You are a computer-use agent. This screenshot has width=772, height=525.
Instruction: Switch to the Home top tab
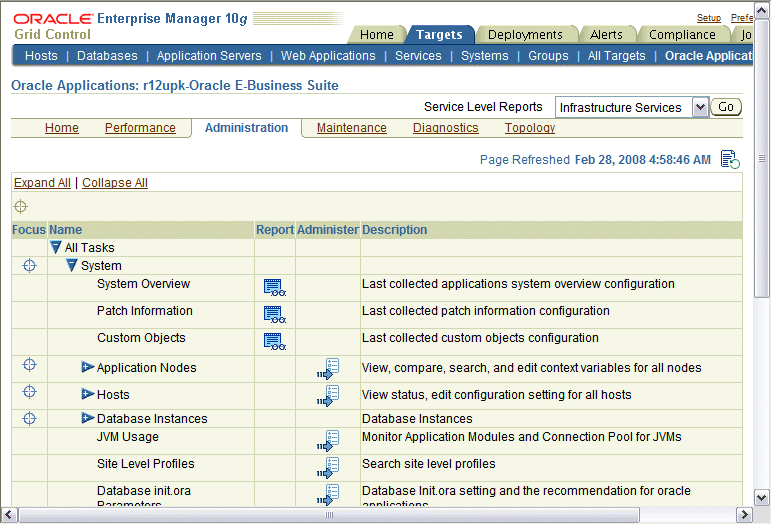tap(377, 34)
